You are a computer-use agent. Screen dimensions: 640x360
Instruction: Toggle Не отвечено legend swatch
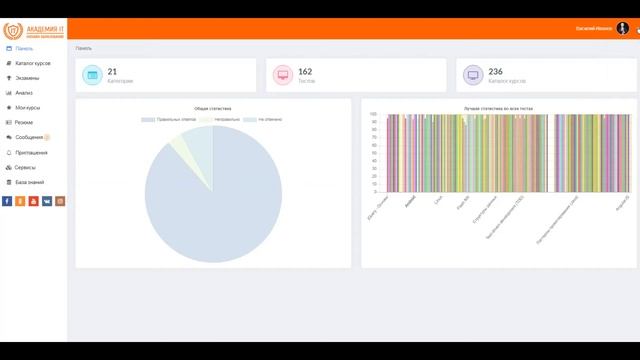250,120
